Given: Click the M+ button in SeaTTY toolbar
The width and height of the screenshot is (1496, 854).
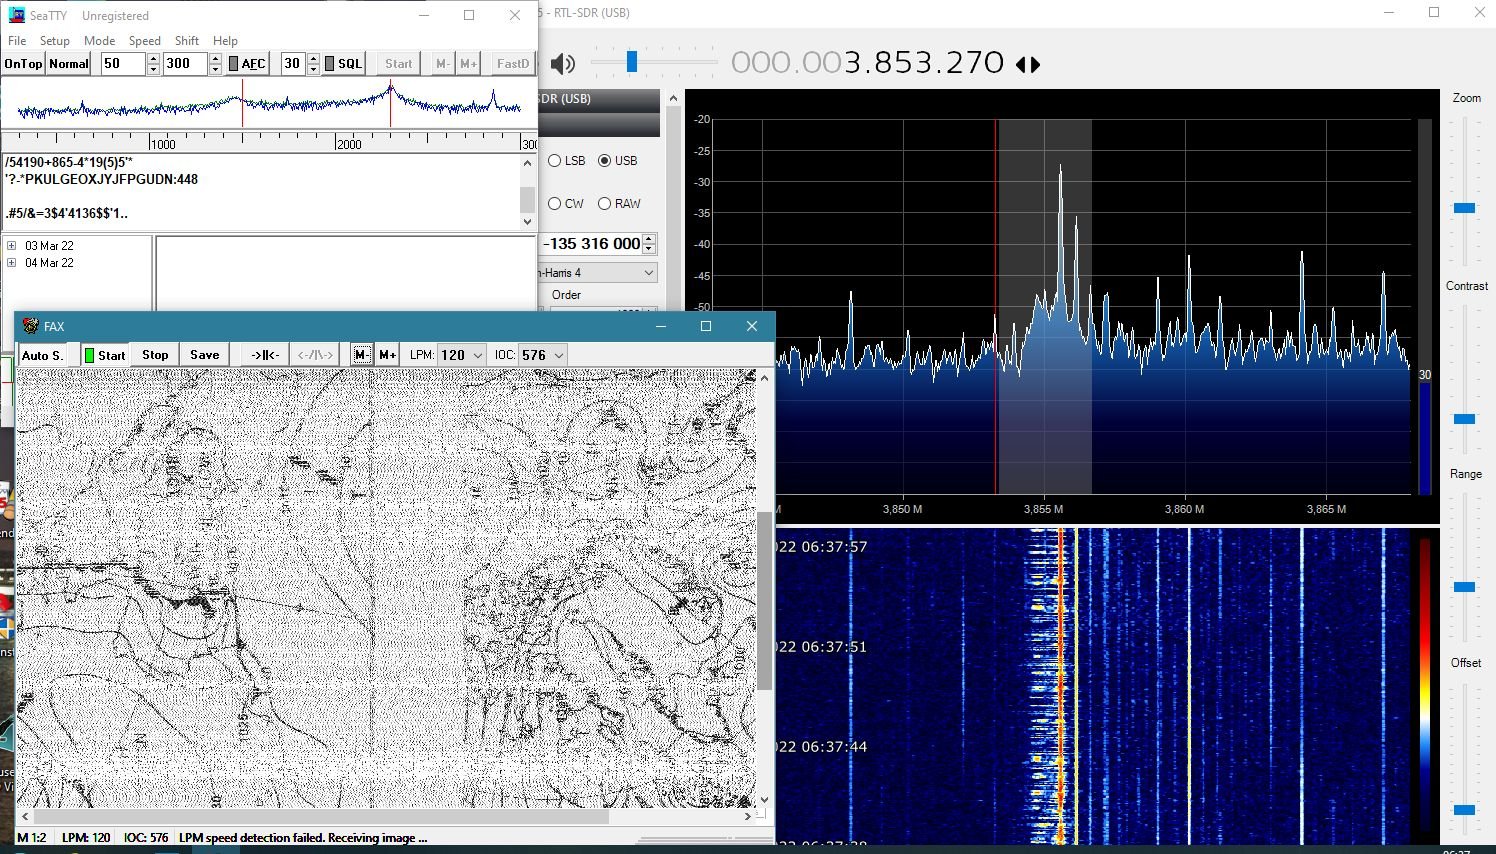Looking at the screenshot, I should pyautogui.click(x=468, y=63).
